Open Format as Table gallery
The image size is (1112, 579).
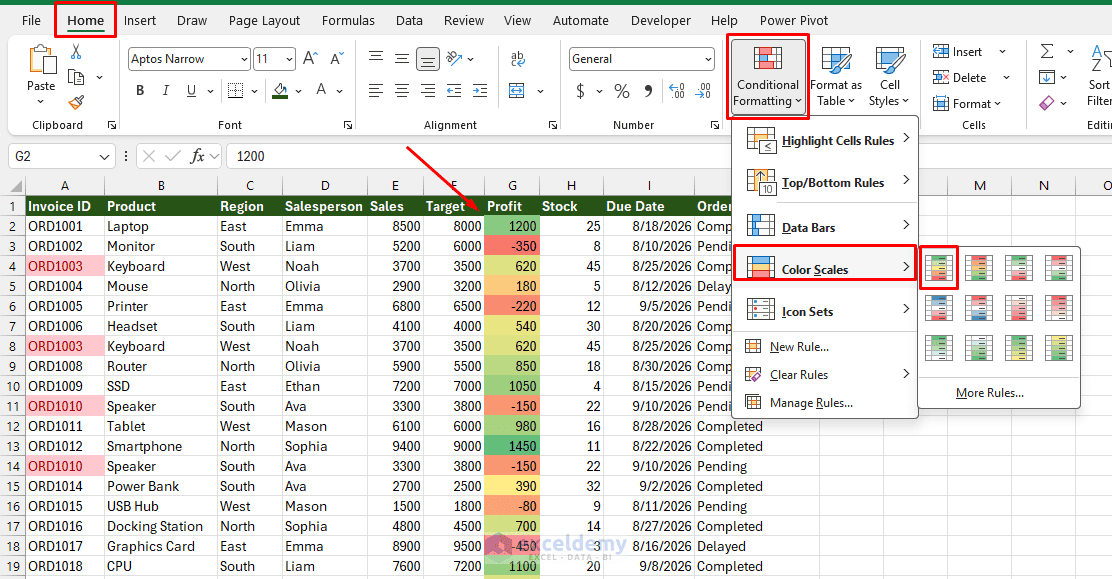[x=836, y=77]
